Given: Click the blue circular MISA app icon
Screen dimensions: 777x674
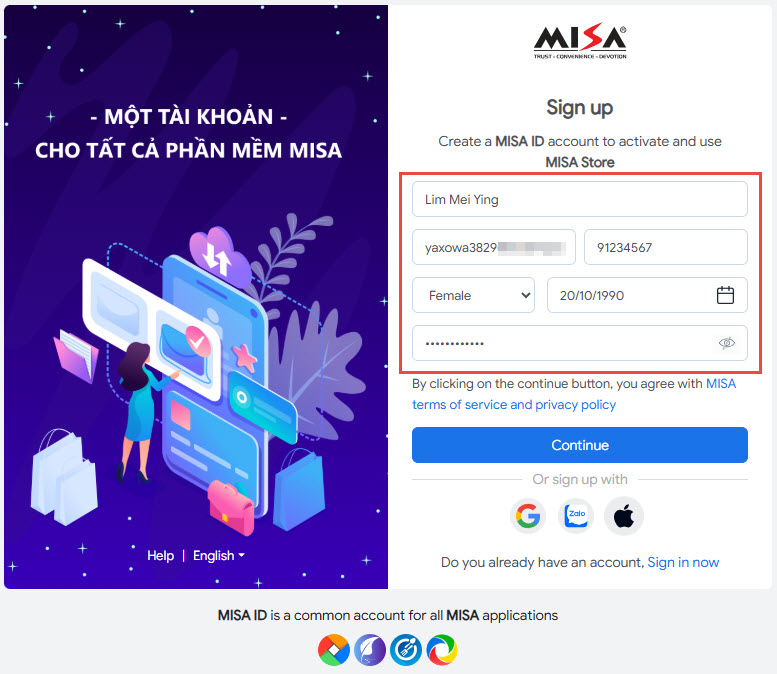Looking at the screenshot, I should [x=406, y=650].
